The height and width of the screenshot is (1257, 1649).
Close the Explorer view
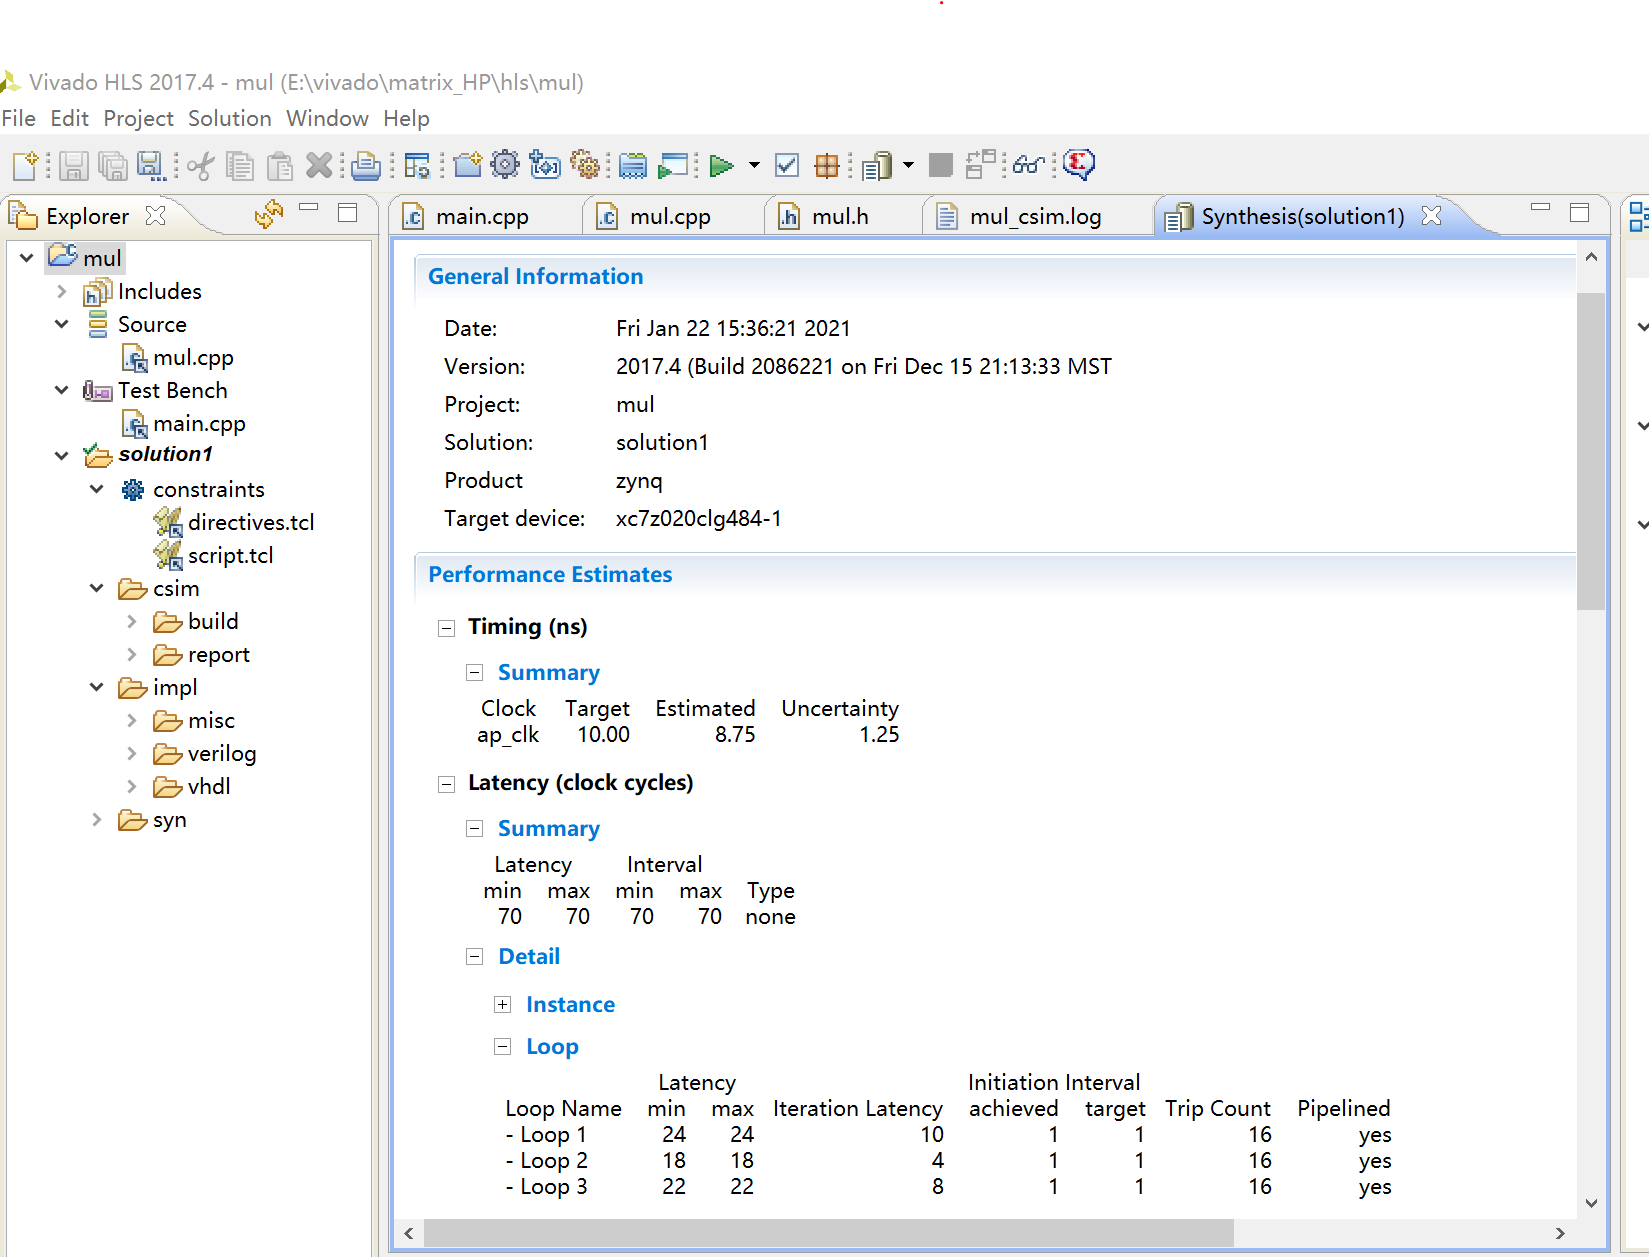(155, 215)
